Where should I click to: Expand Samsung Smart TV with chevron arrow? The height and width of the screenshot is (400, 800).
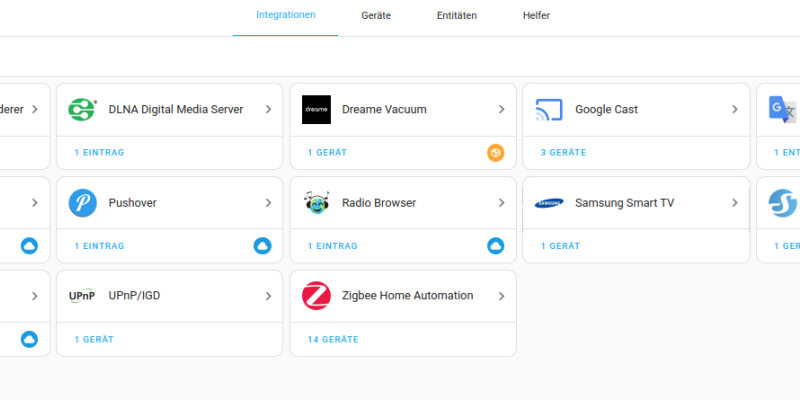[x=735, y=203]
